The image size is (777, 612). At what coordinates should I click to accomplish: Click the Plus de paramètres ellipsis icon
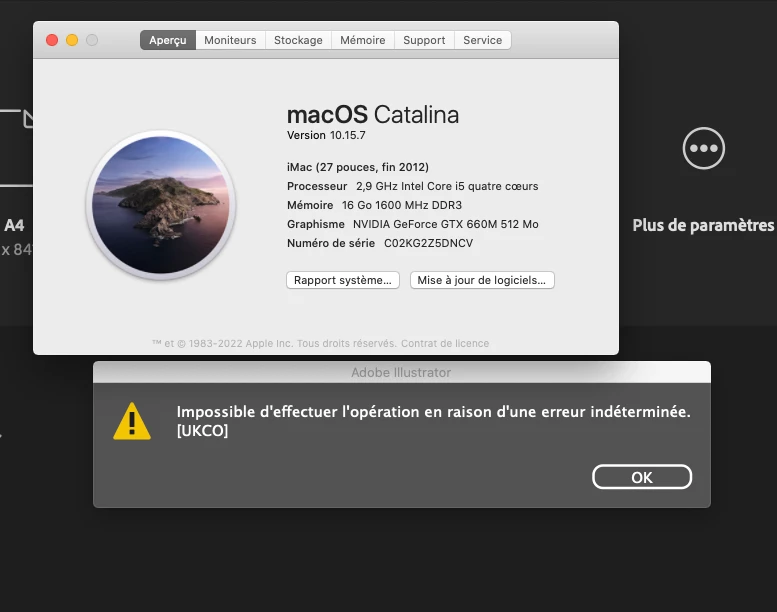point(704,148)
